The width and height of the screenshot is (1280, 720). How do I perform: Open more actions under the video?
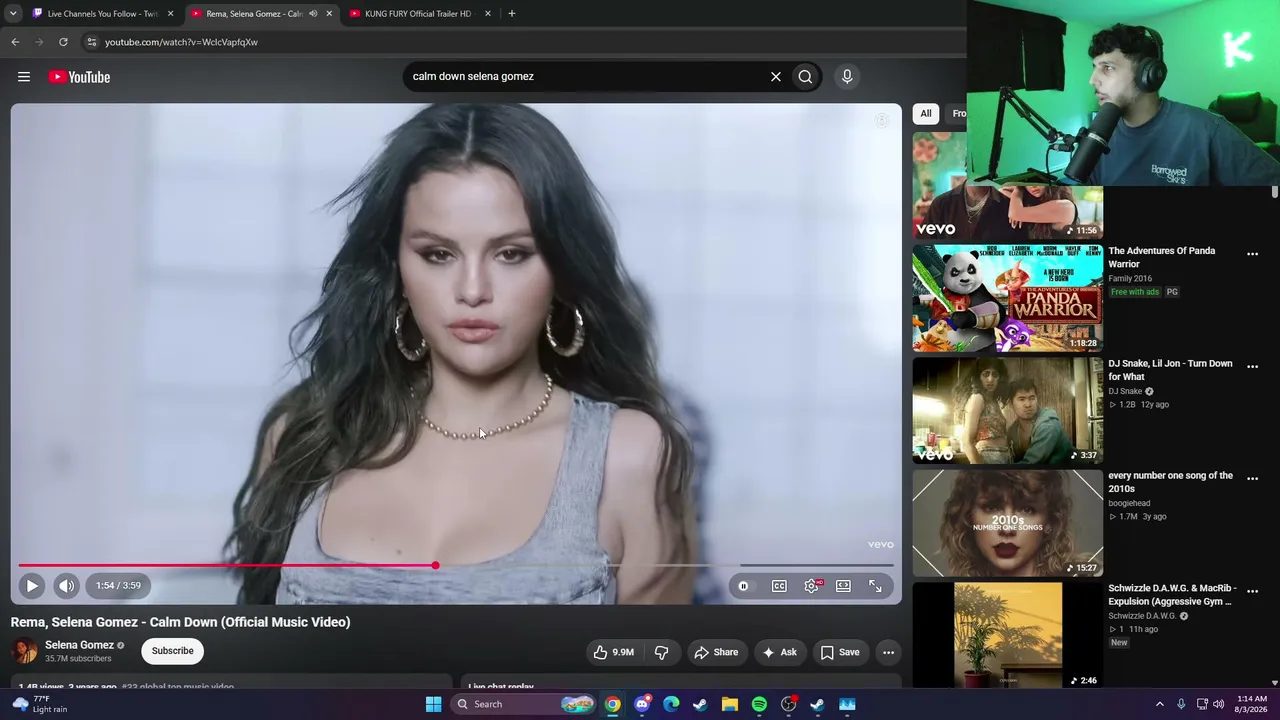[888, 653]
